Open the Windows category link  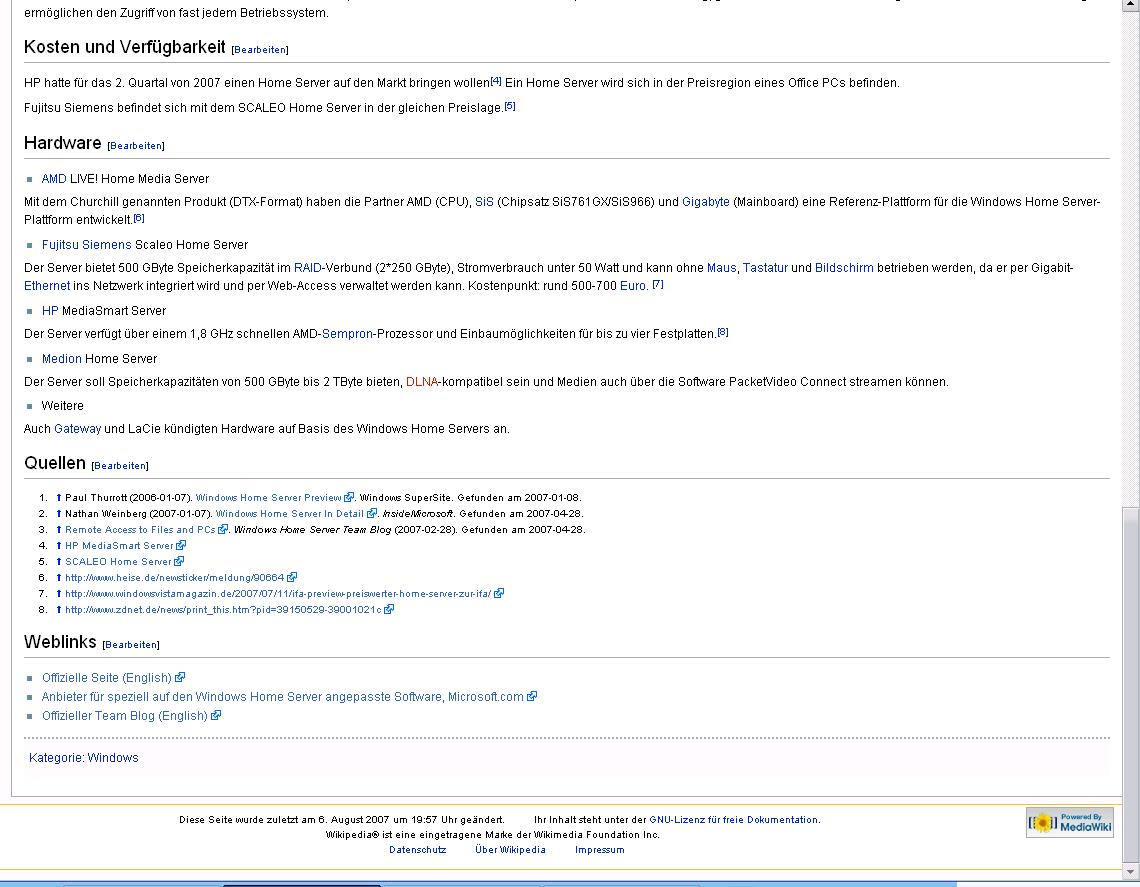(113, 758)
